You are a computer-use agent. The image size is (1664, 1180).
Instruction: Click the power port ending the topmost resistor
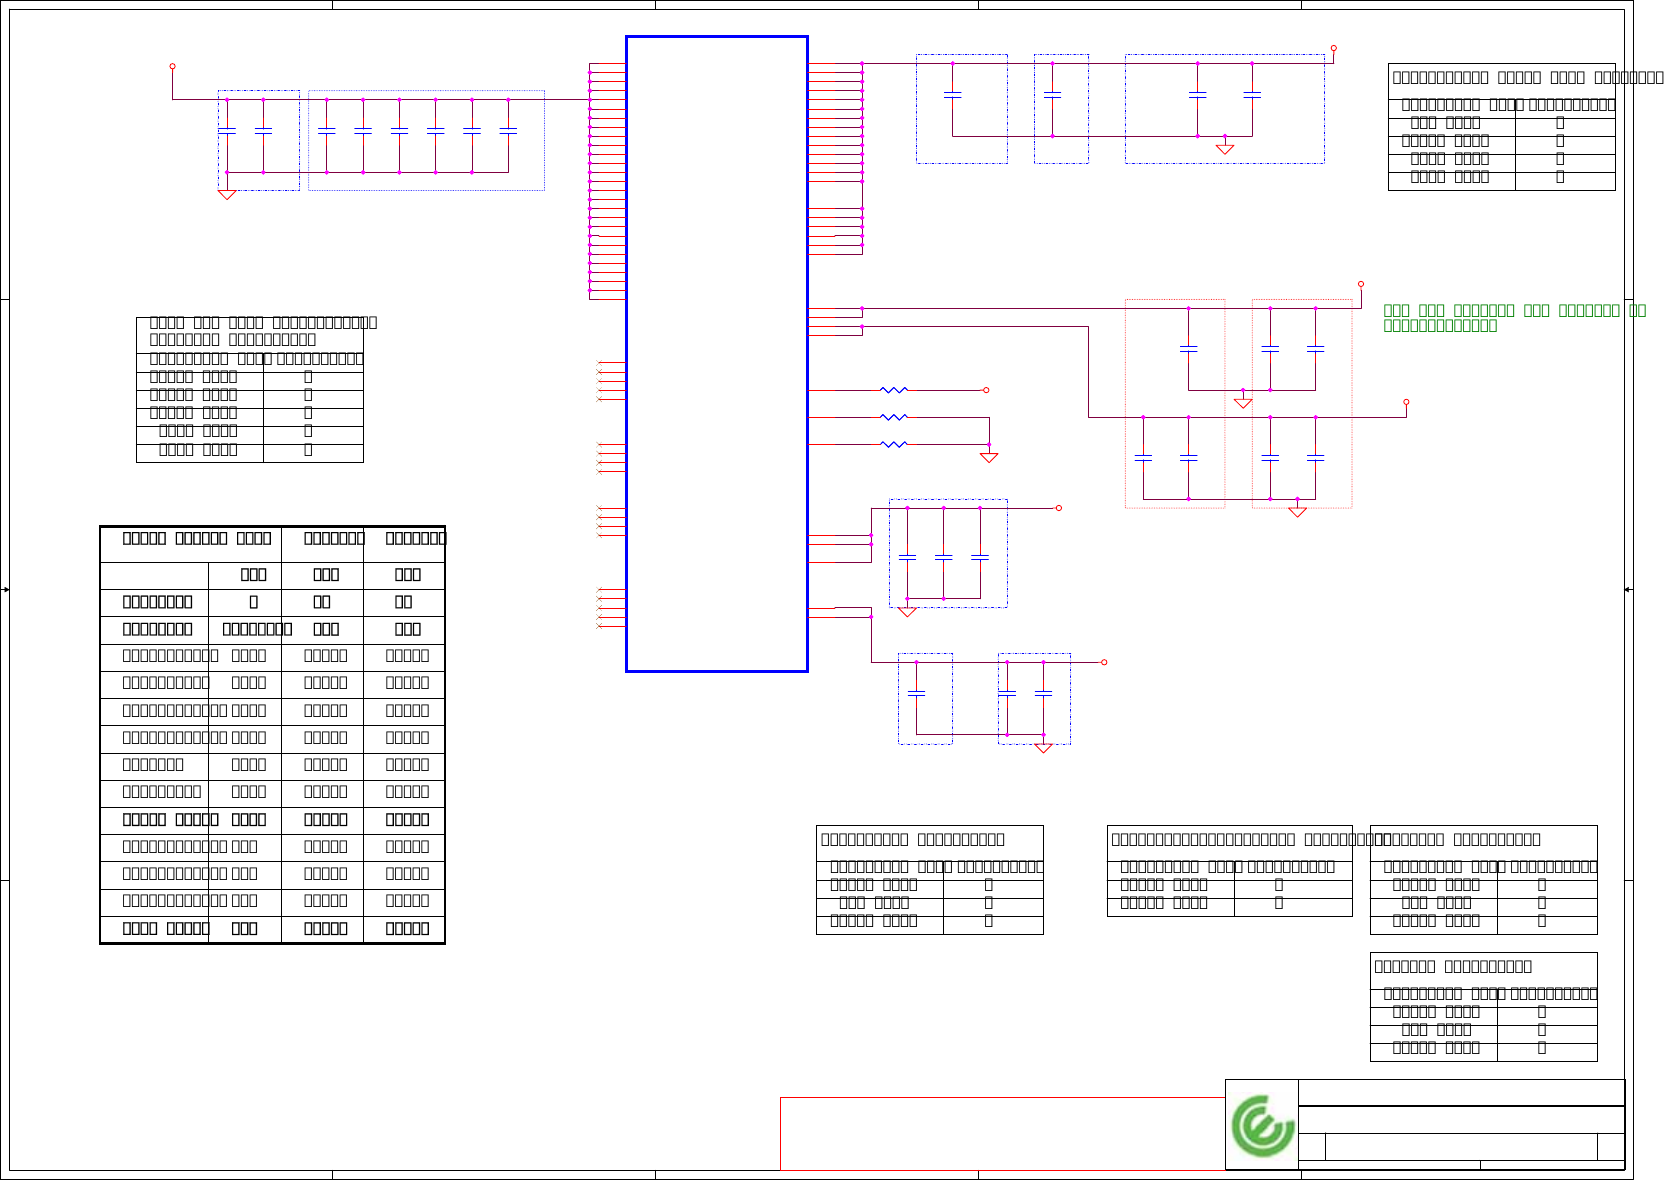(x=986, y=390)
